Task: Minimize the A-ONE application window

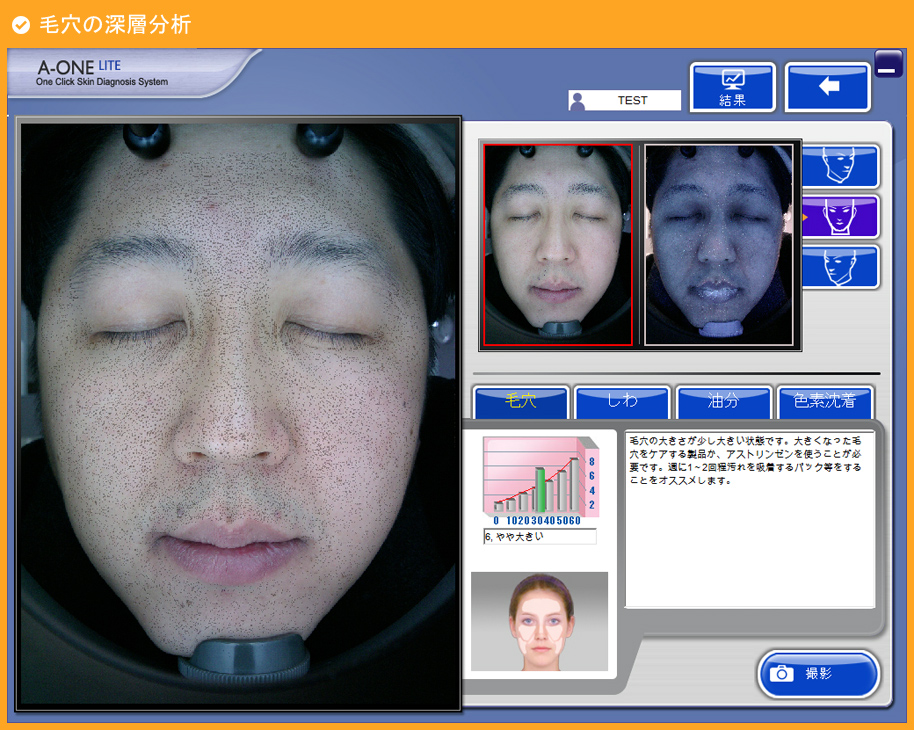Action: tap(888, 65)
